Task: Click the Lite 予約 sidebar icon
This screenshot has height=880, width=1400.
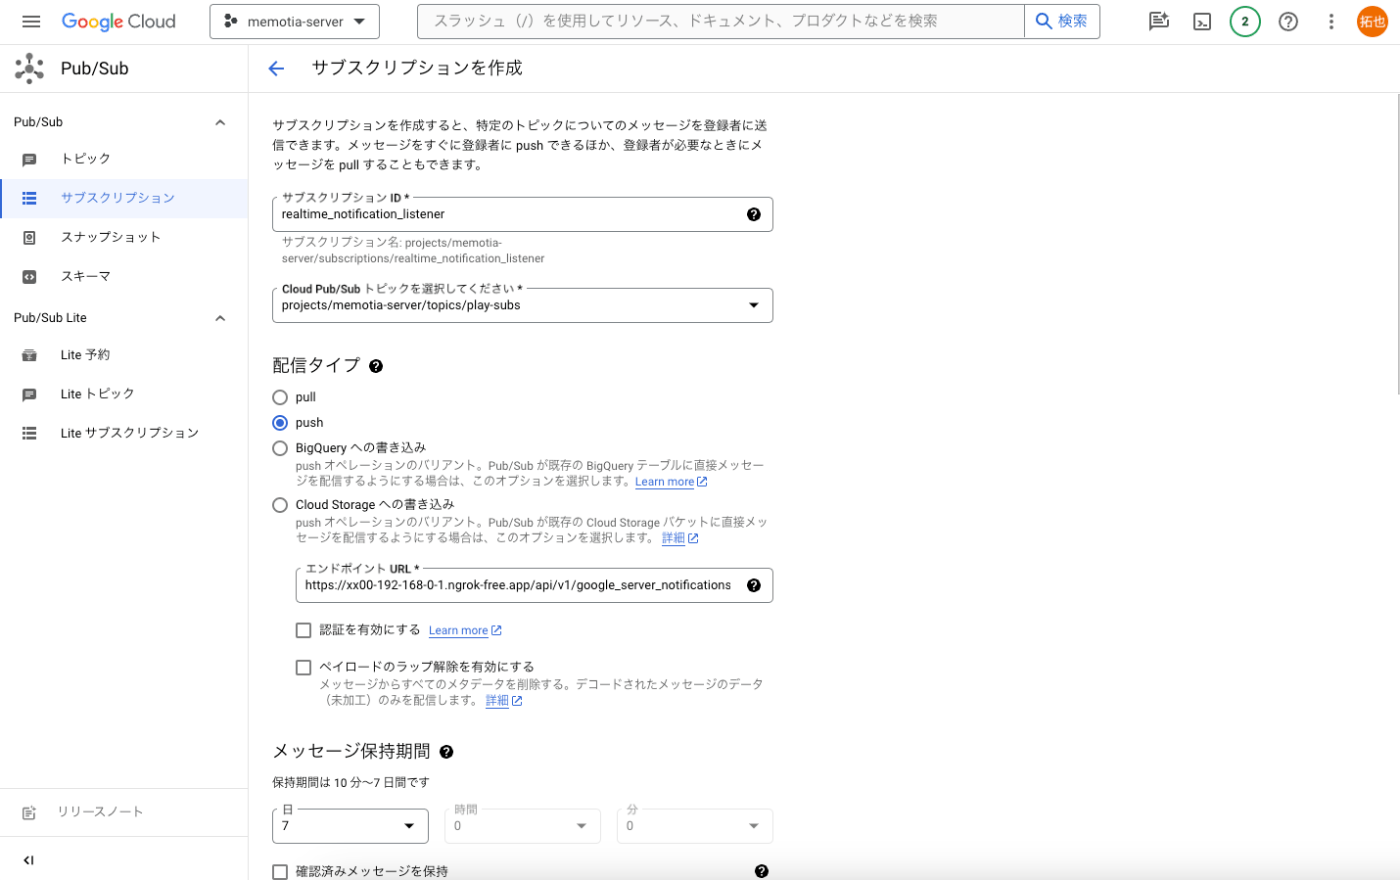Action: pyautogui.click(x=29, y=355)
